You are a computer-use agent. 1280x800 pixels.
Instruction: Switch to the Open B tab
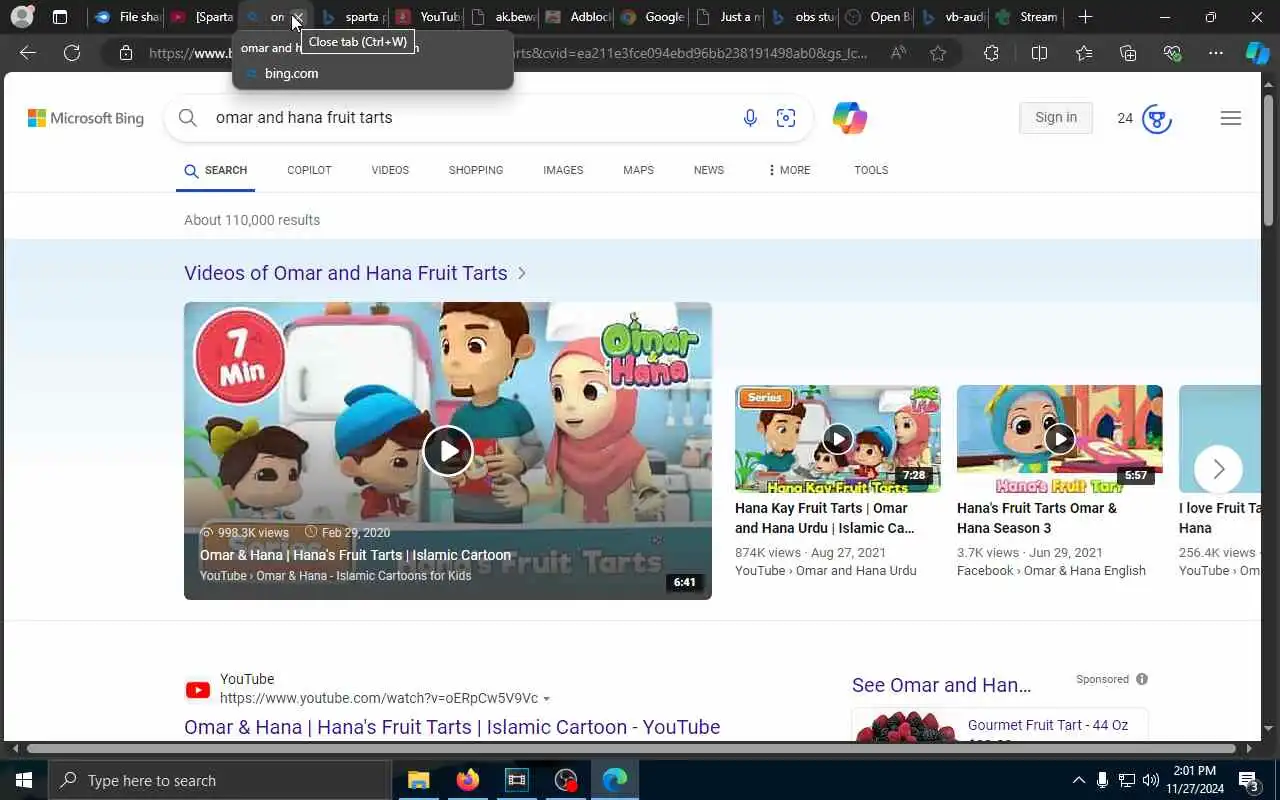tap(877, 17)
